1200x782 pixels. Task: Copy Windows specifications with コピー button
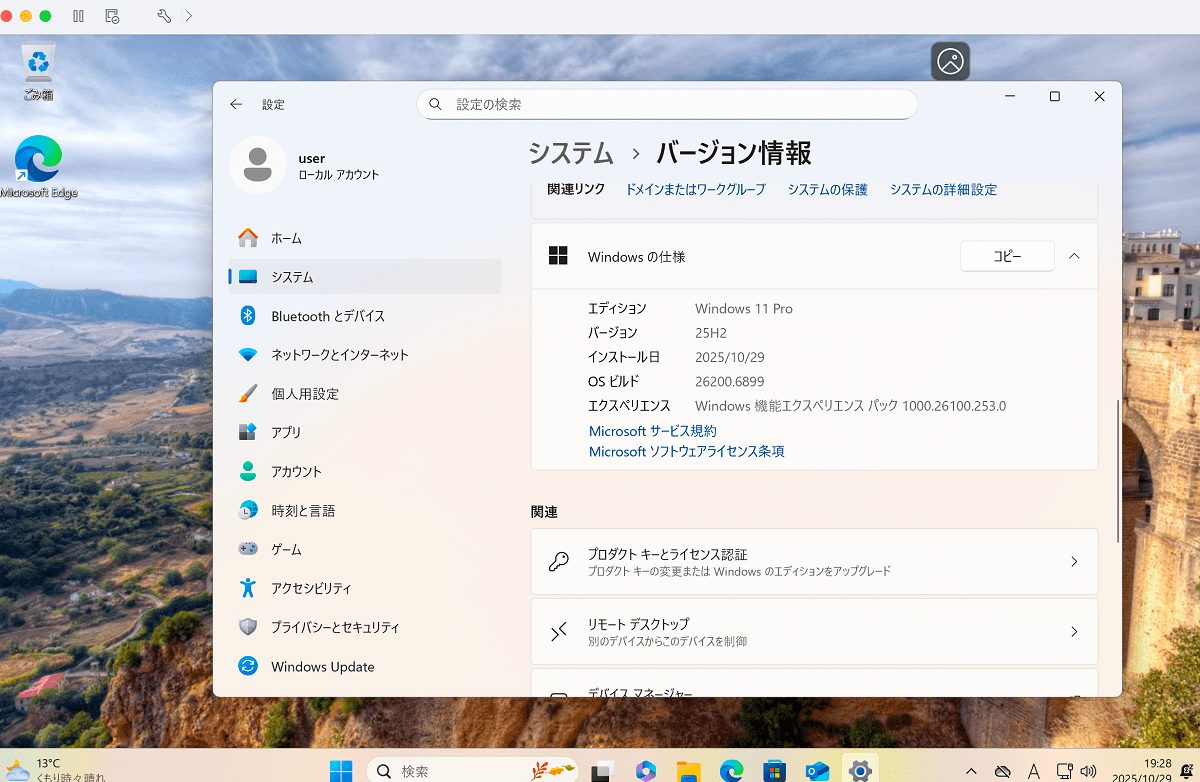point(1007,256)
